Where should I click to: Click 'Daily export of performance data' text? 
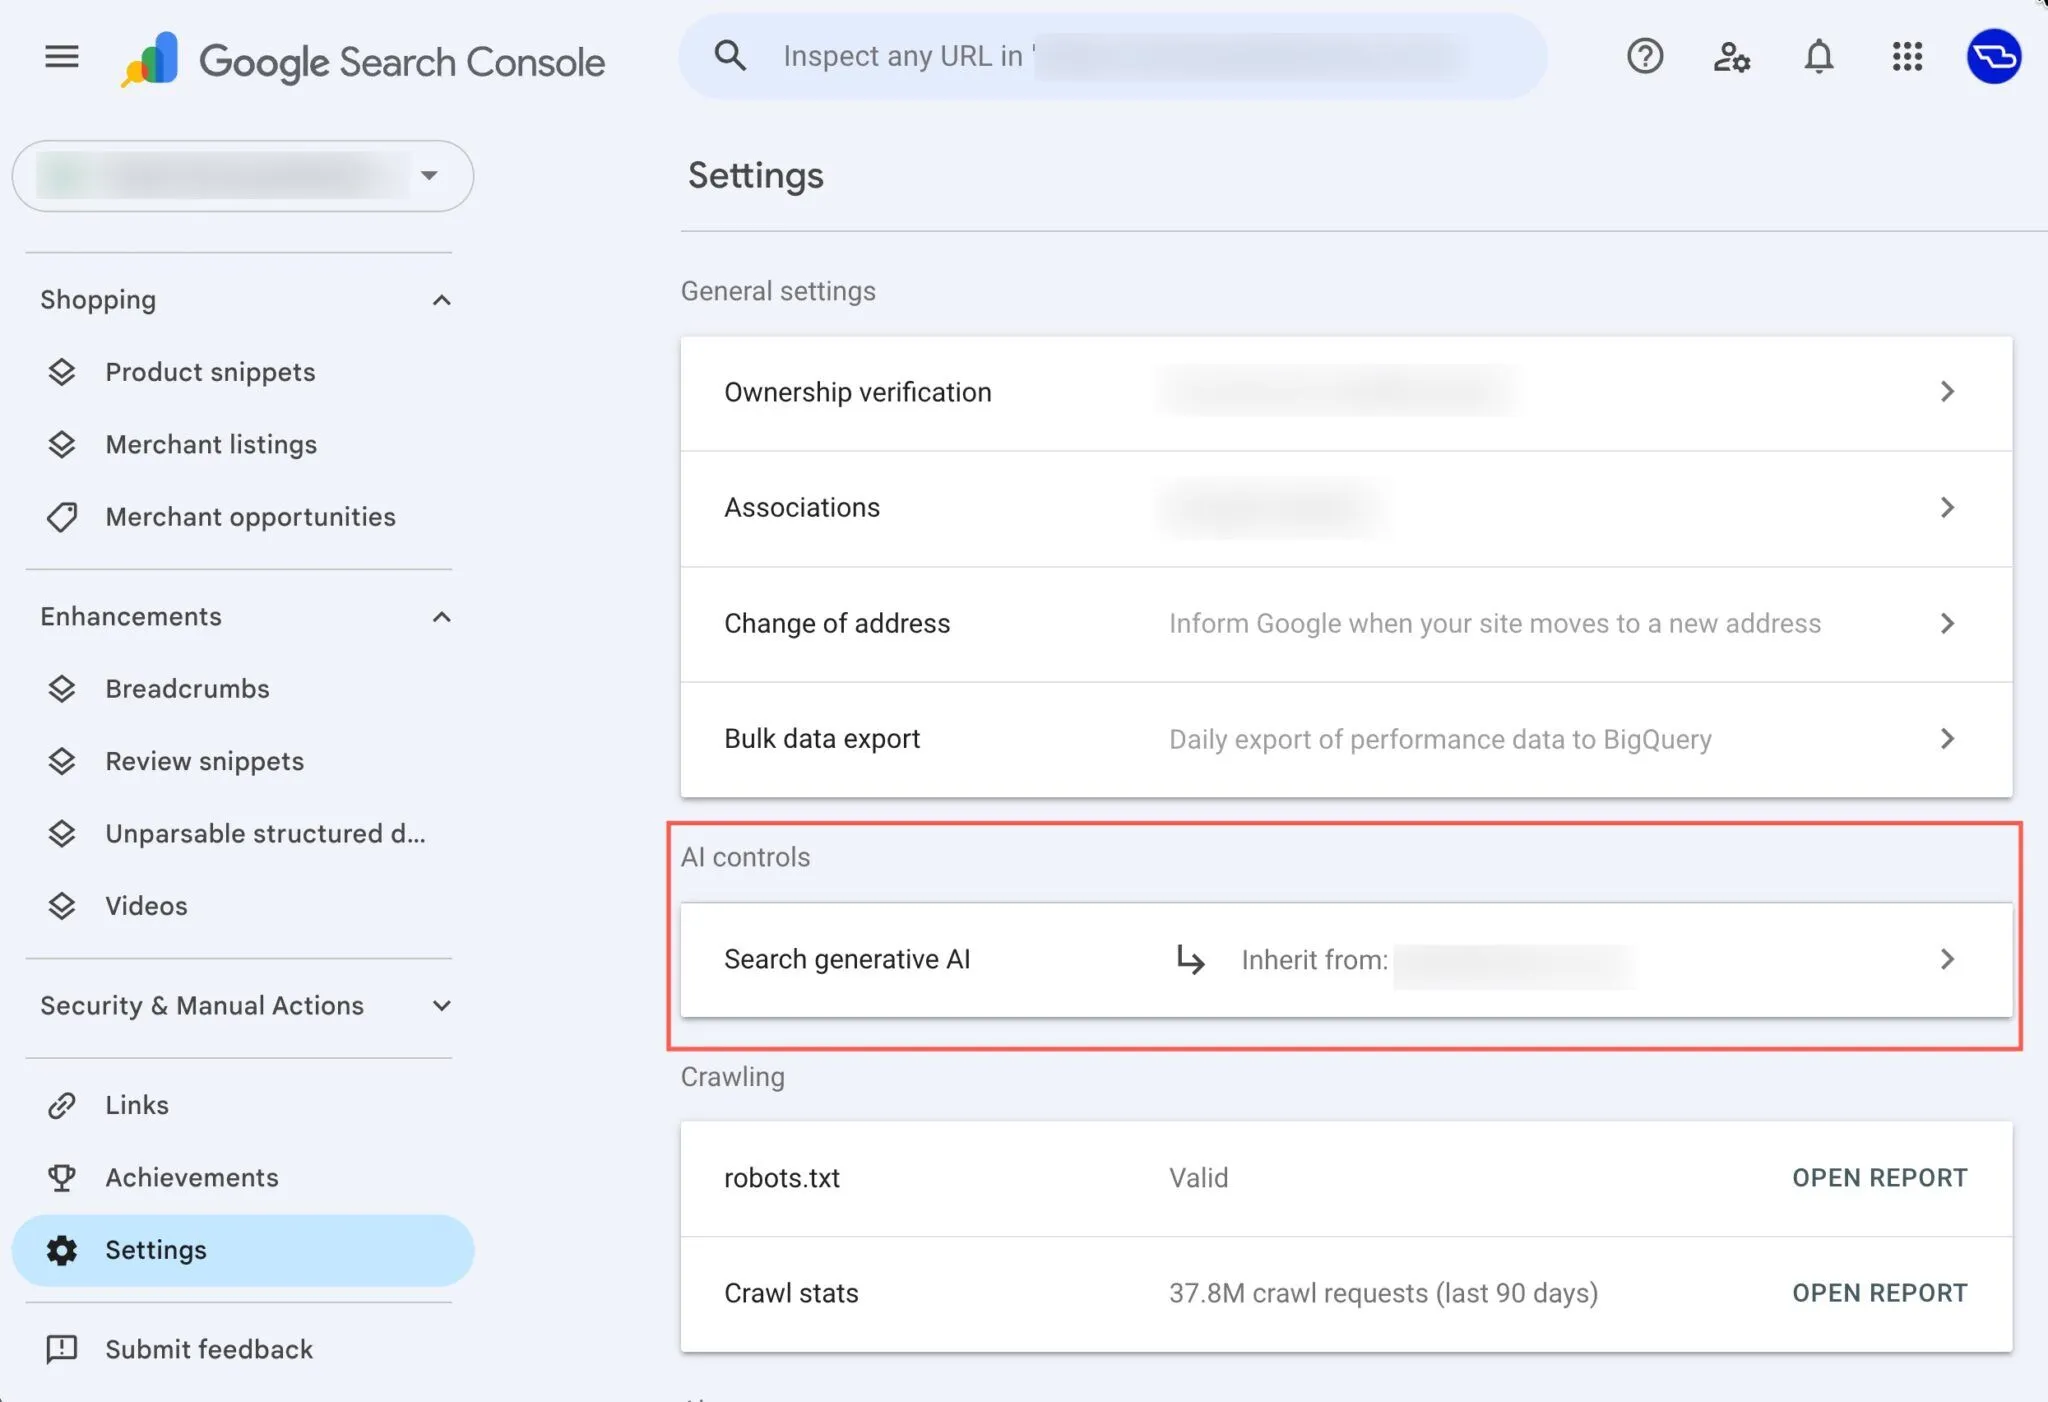(x=1440, y=739)
